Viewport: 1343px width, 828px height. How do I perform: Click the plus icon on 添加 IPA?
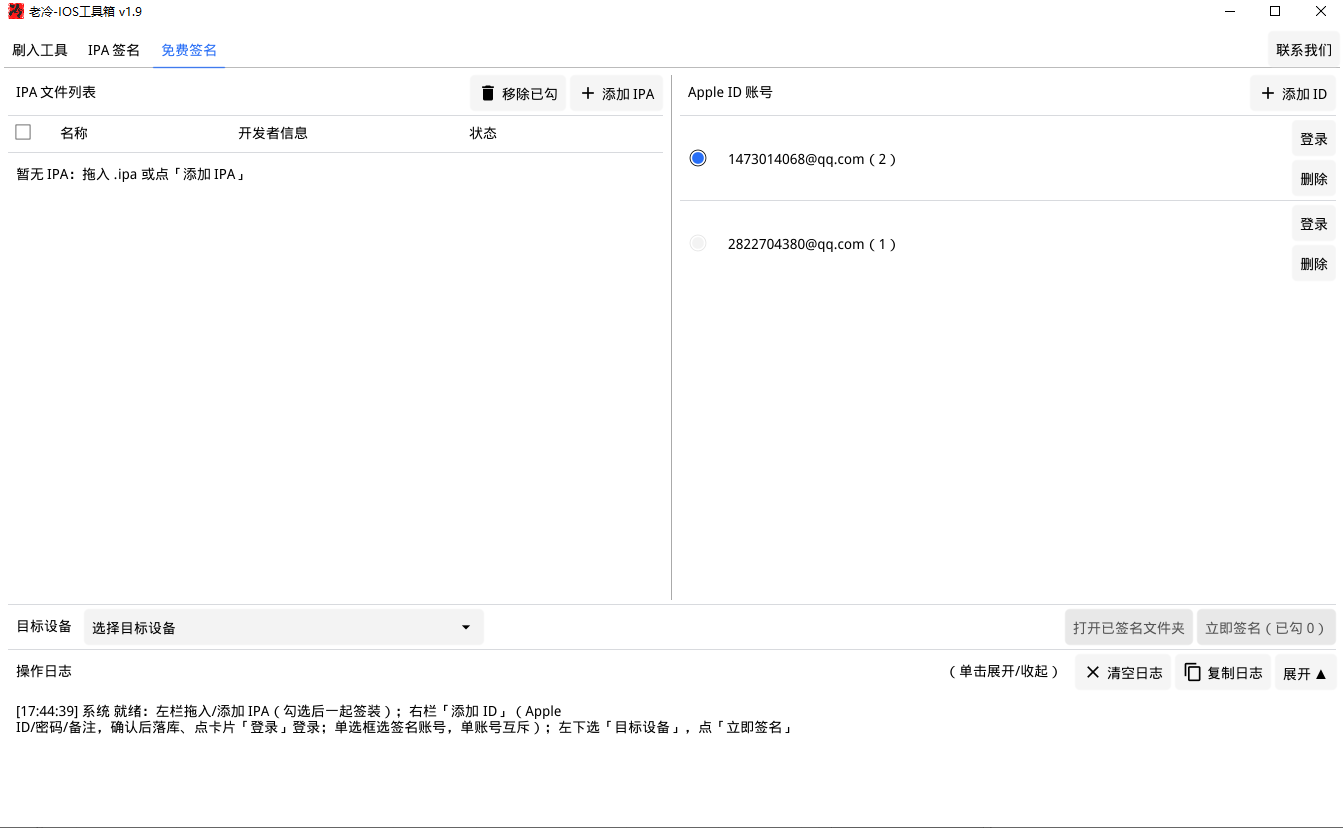point(588,93)
